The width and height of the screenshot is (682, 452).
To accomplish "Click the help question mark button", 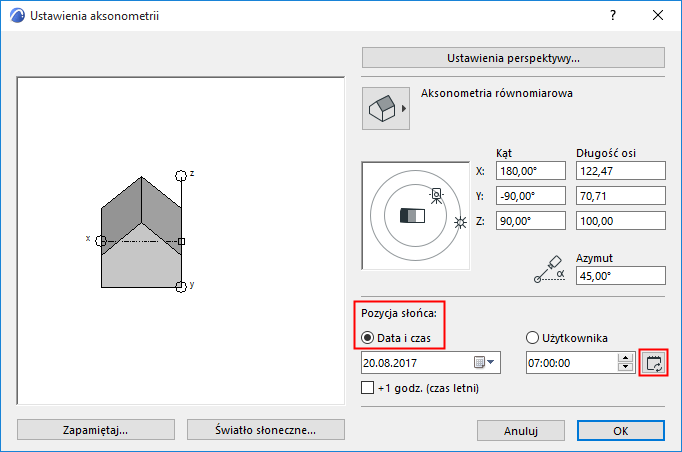I will point(613,16).
